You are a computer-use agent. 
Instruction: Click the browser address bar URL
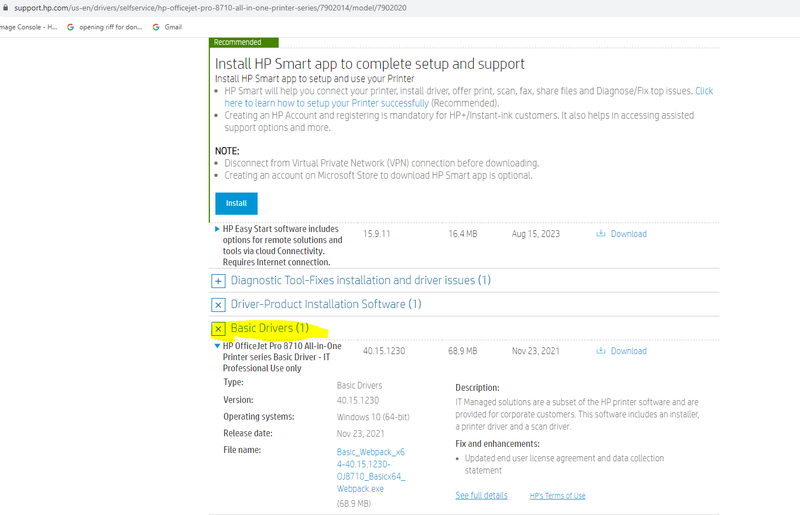click(x=210, y=8)
